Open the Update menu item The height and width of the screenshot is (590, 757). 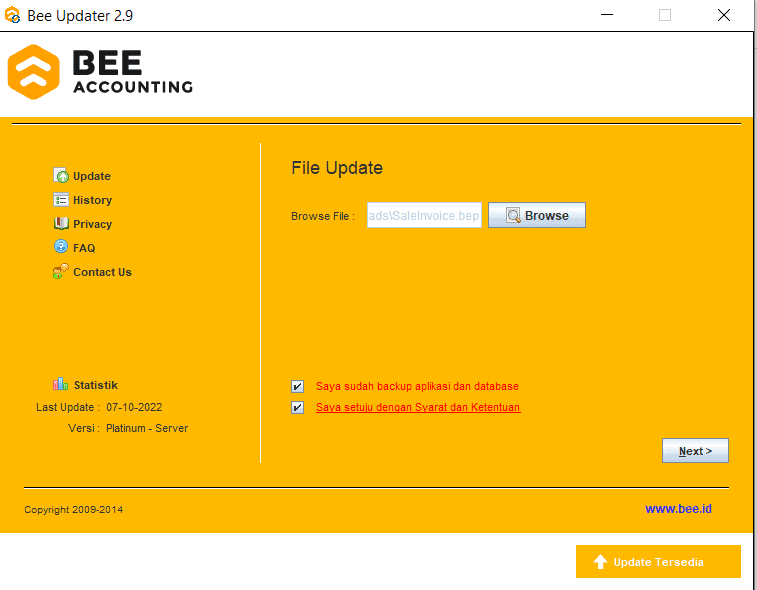tap(92, 176)
